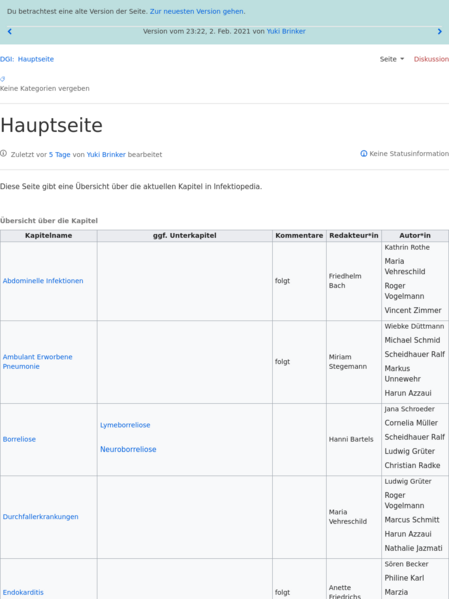Open the Diskussion tab
The width and height of the screenshot is (449, 599).
pyautogui.click(x=431, y=59)
